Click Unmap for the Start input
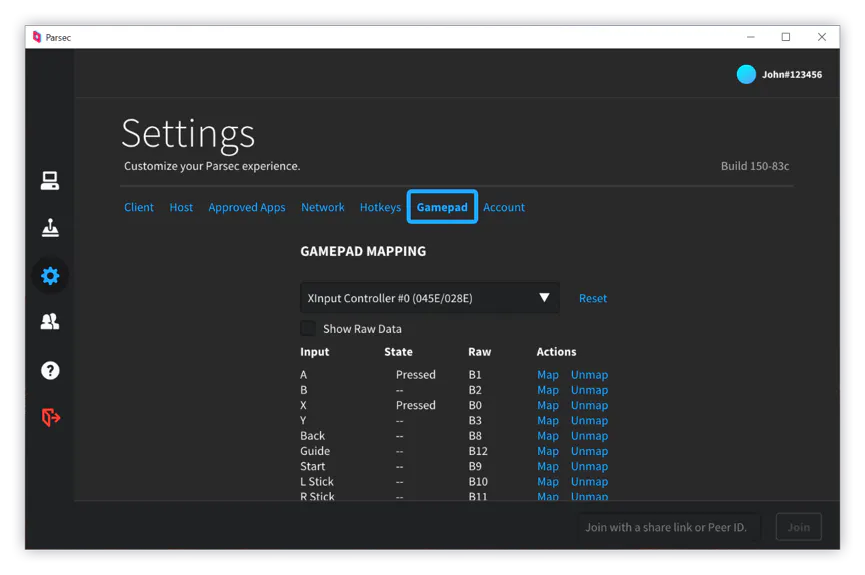Viewport: 865px width, 575px height. pos(589,466)
